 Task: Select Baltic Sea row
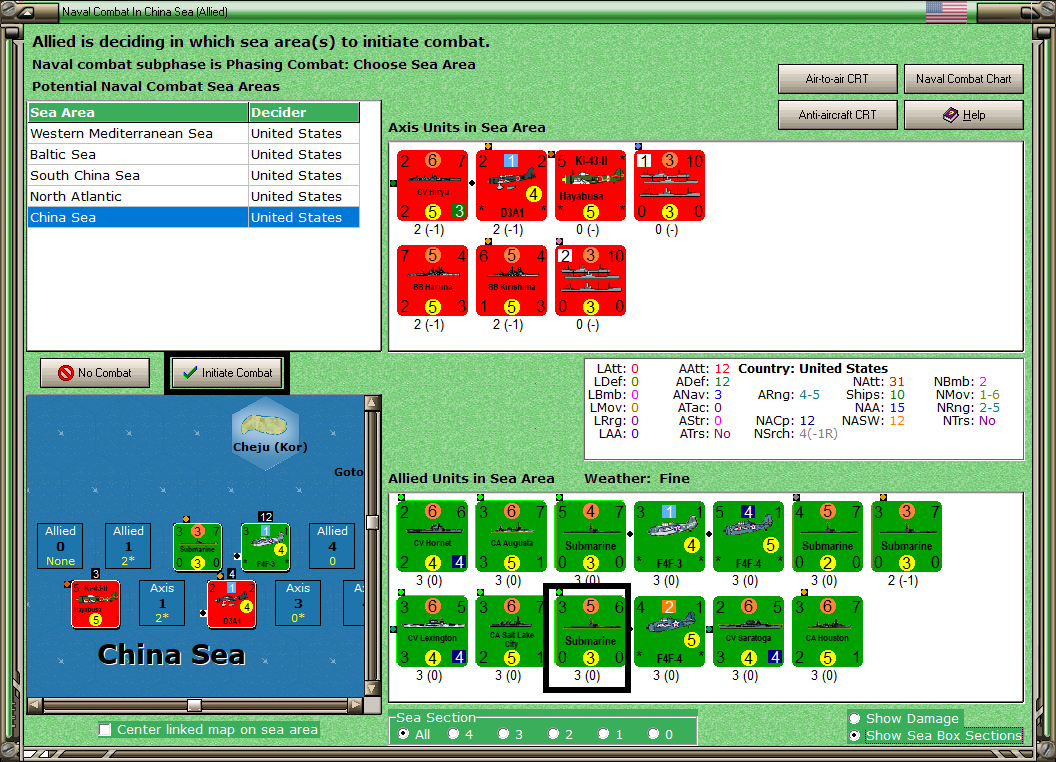tap(193, 154)
